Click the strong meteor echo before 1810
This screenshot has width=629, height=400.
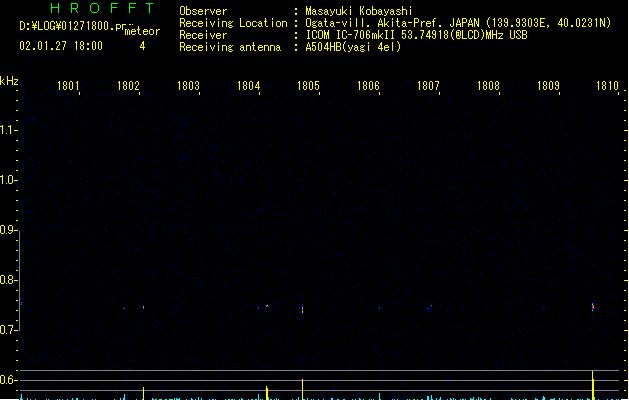[592, 307]
